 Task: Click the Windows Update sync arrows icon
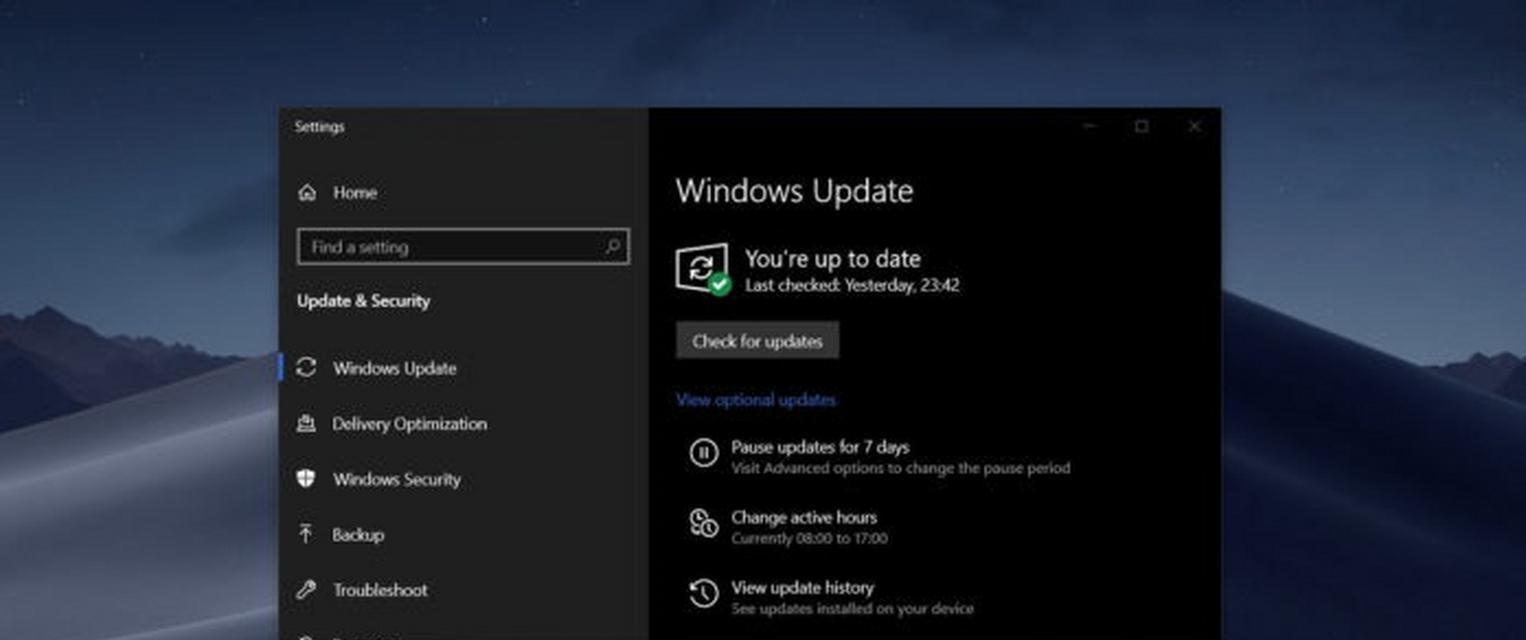(307, 367)
